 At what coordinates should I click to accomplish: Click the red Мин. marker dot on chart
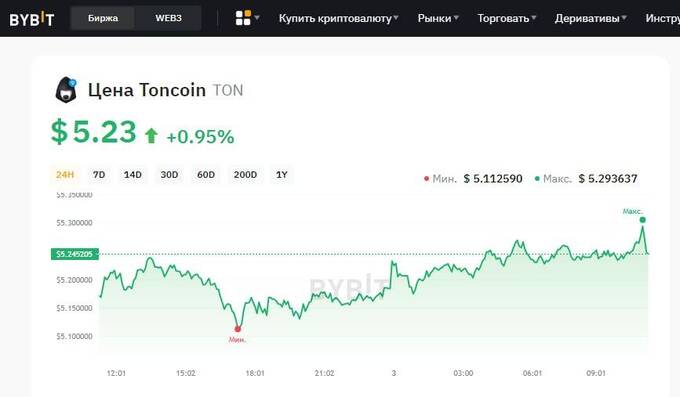(238, 329)
